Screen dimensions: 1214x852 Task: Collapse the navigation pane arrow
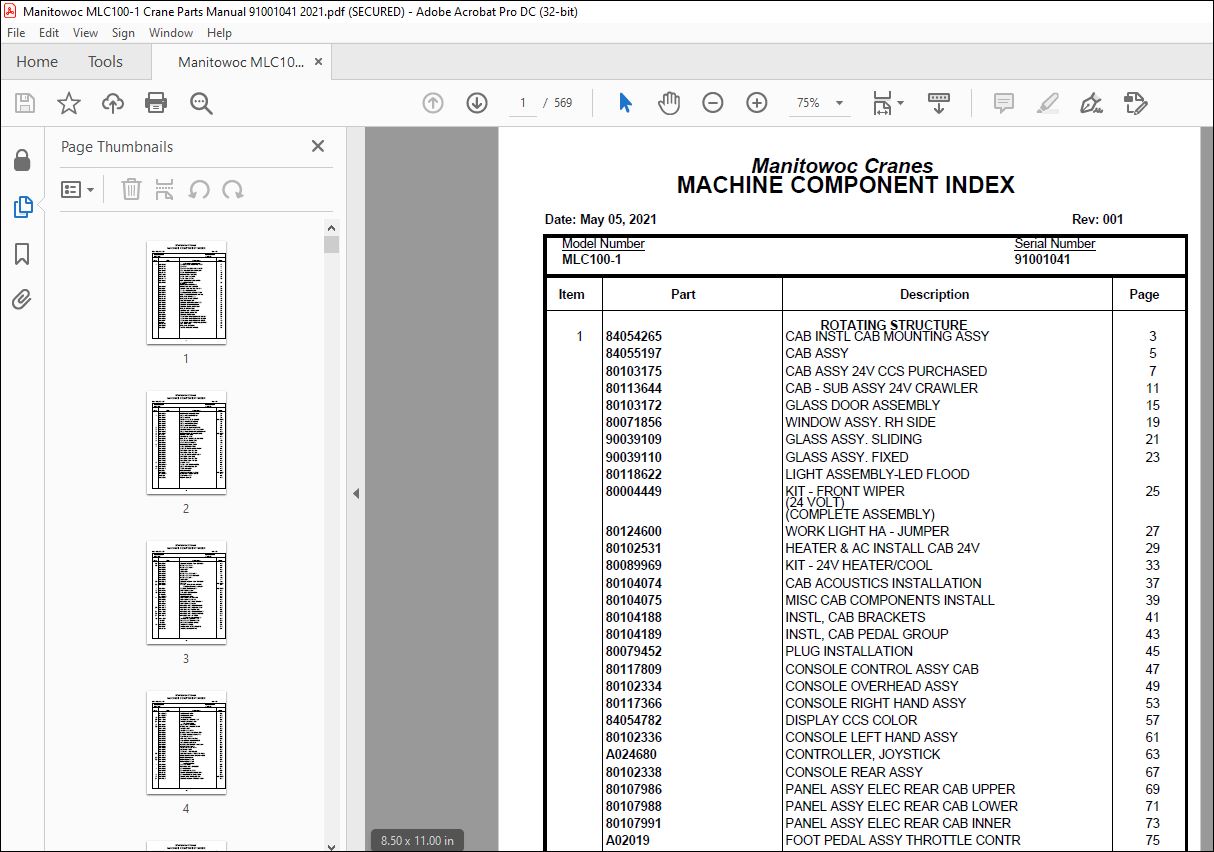click(355, 493)
